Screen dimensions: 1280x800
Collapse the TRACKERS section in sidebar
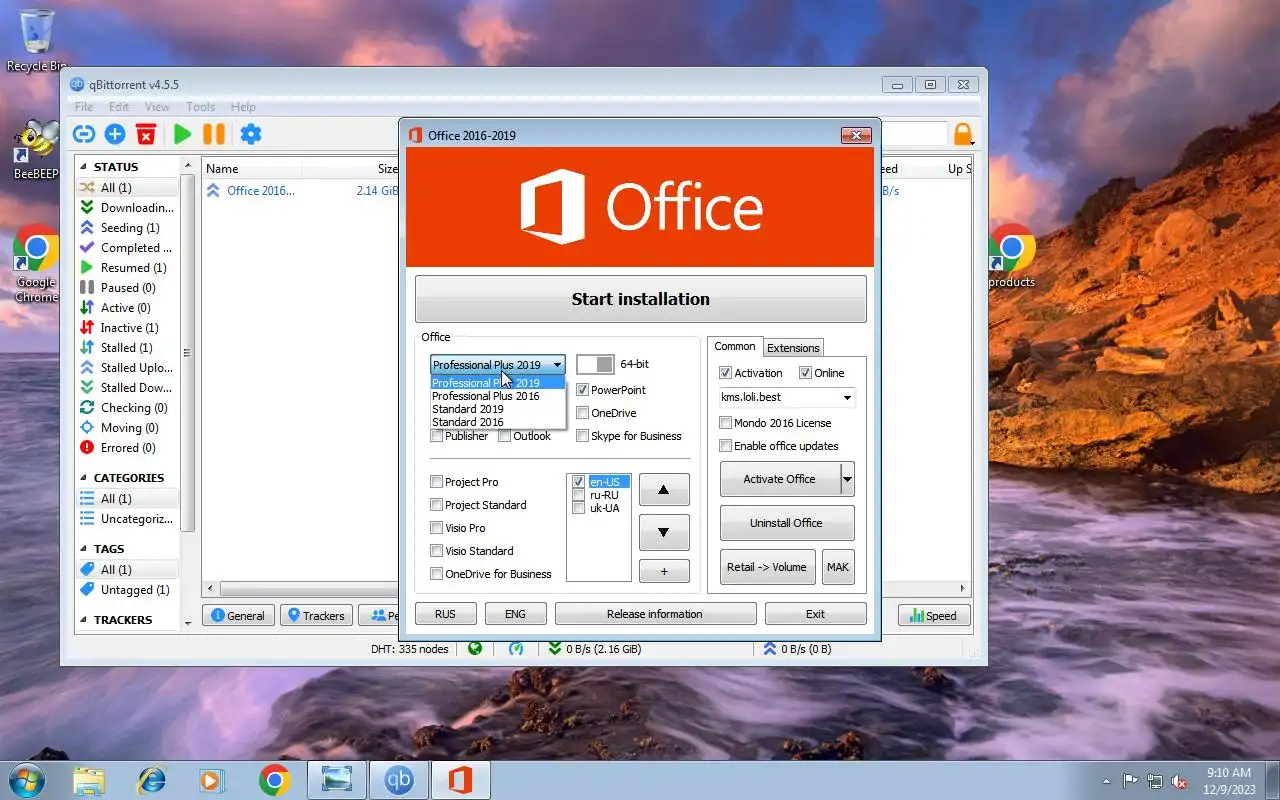tap(84, 620)
